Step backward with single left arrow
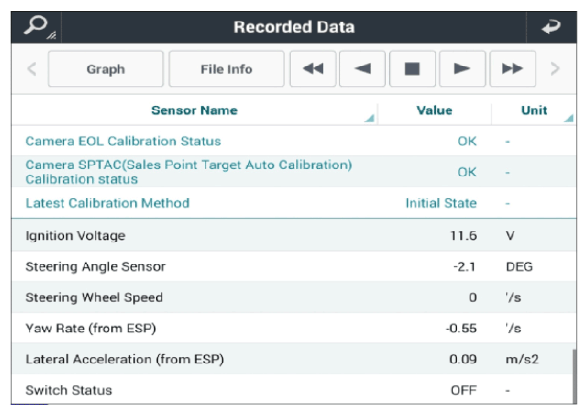 pos(362,69)
